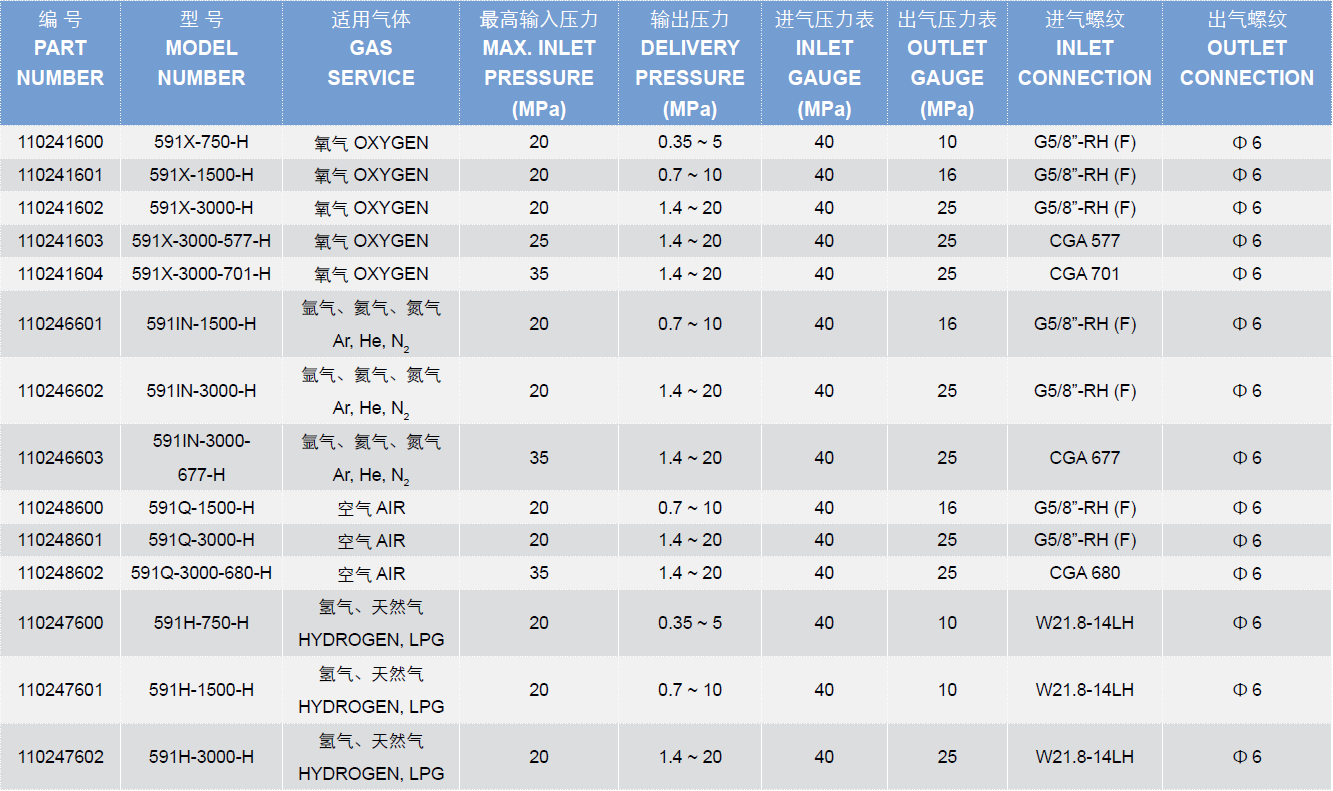The height and width of the screenshot is (791, 1333).
Task: Select part number 110247602 cell
Action: coord(60,757)
